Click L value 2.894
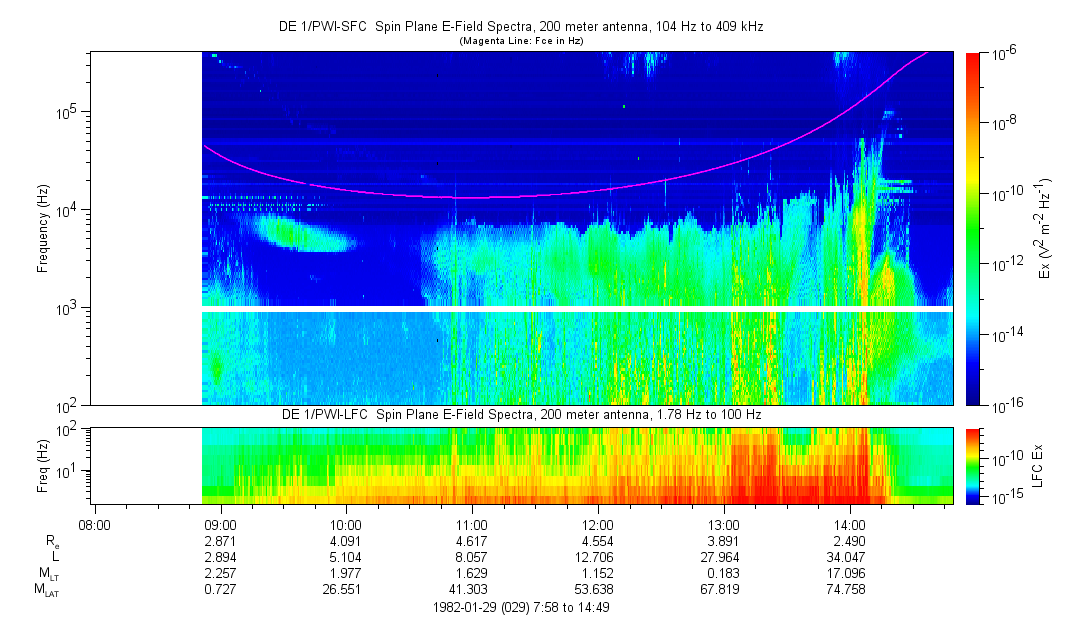 220,557
